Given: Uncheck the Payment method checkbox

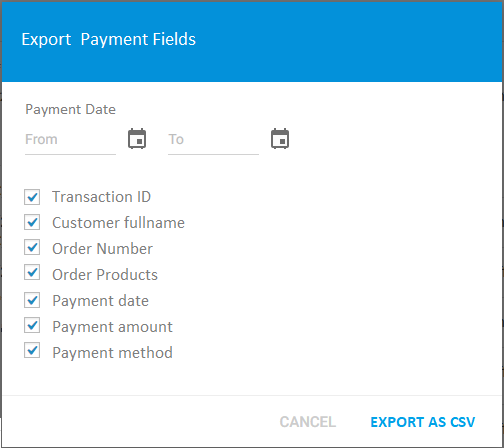Looking at the screenshot, I should 32,351.
